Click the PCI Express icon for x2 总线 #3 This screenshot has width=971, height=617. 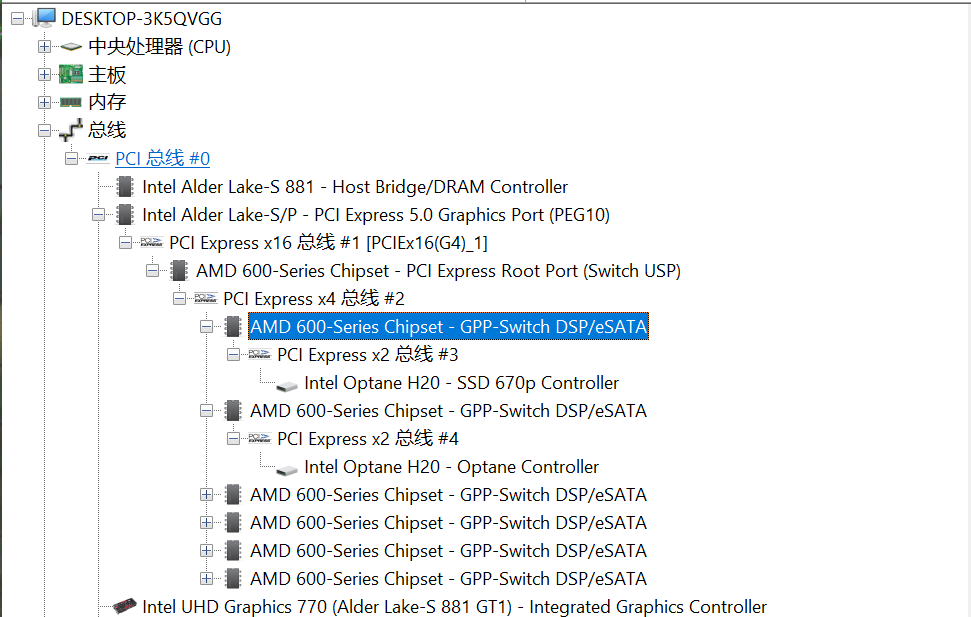[x=260, y=354]
